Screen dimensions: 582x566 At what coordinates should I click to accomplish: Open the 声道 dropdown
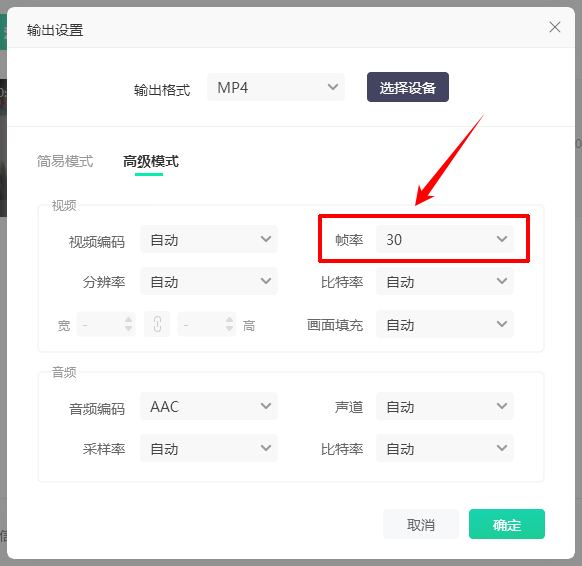[x=445, y=406]
